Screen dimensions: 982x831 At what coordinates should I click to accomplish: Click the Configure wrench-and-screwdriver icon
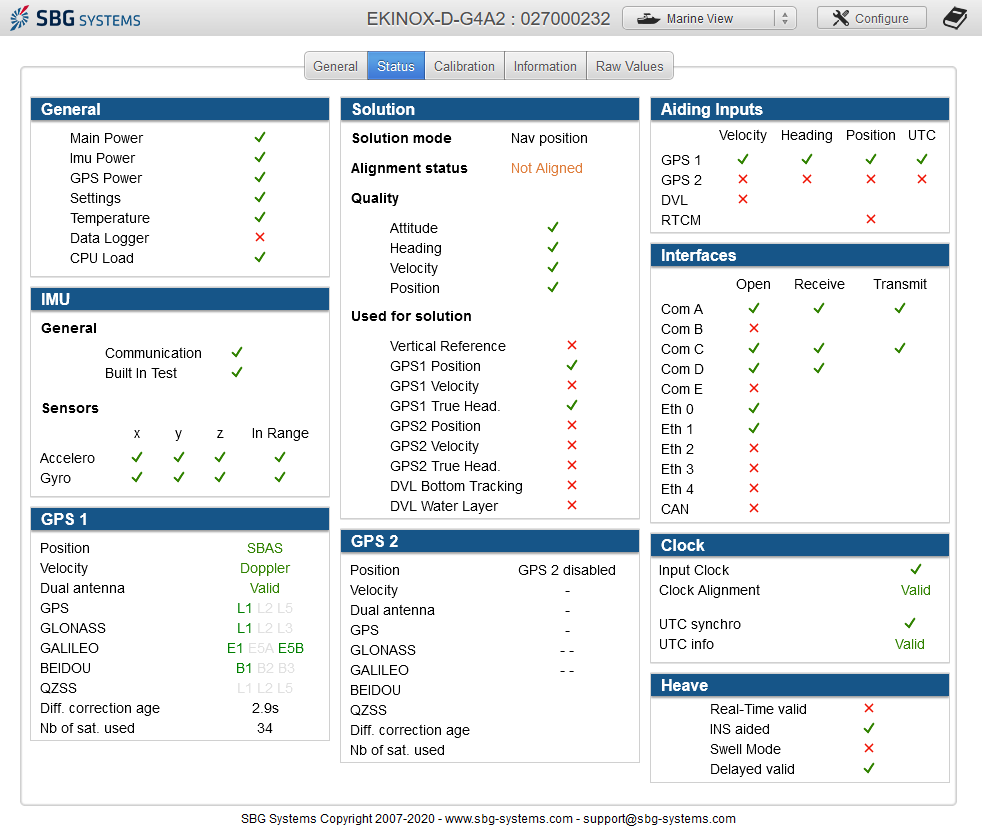point(840,18)
